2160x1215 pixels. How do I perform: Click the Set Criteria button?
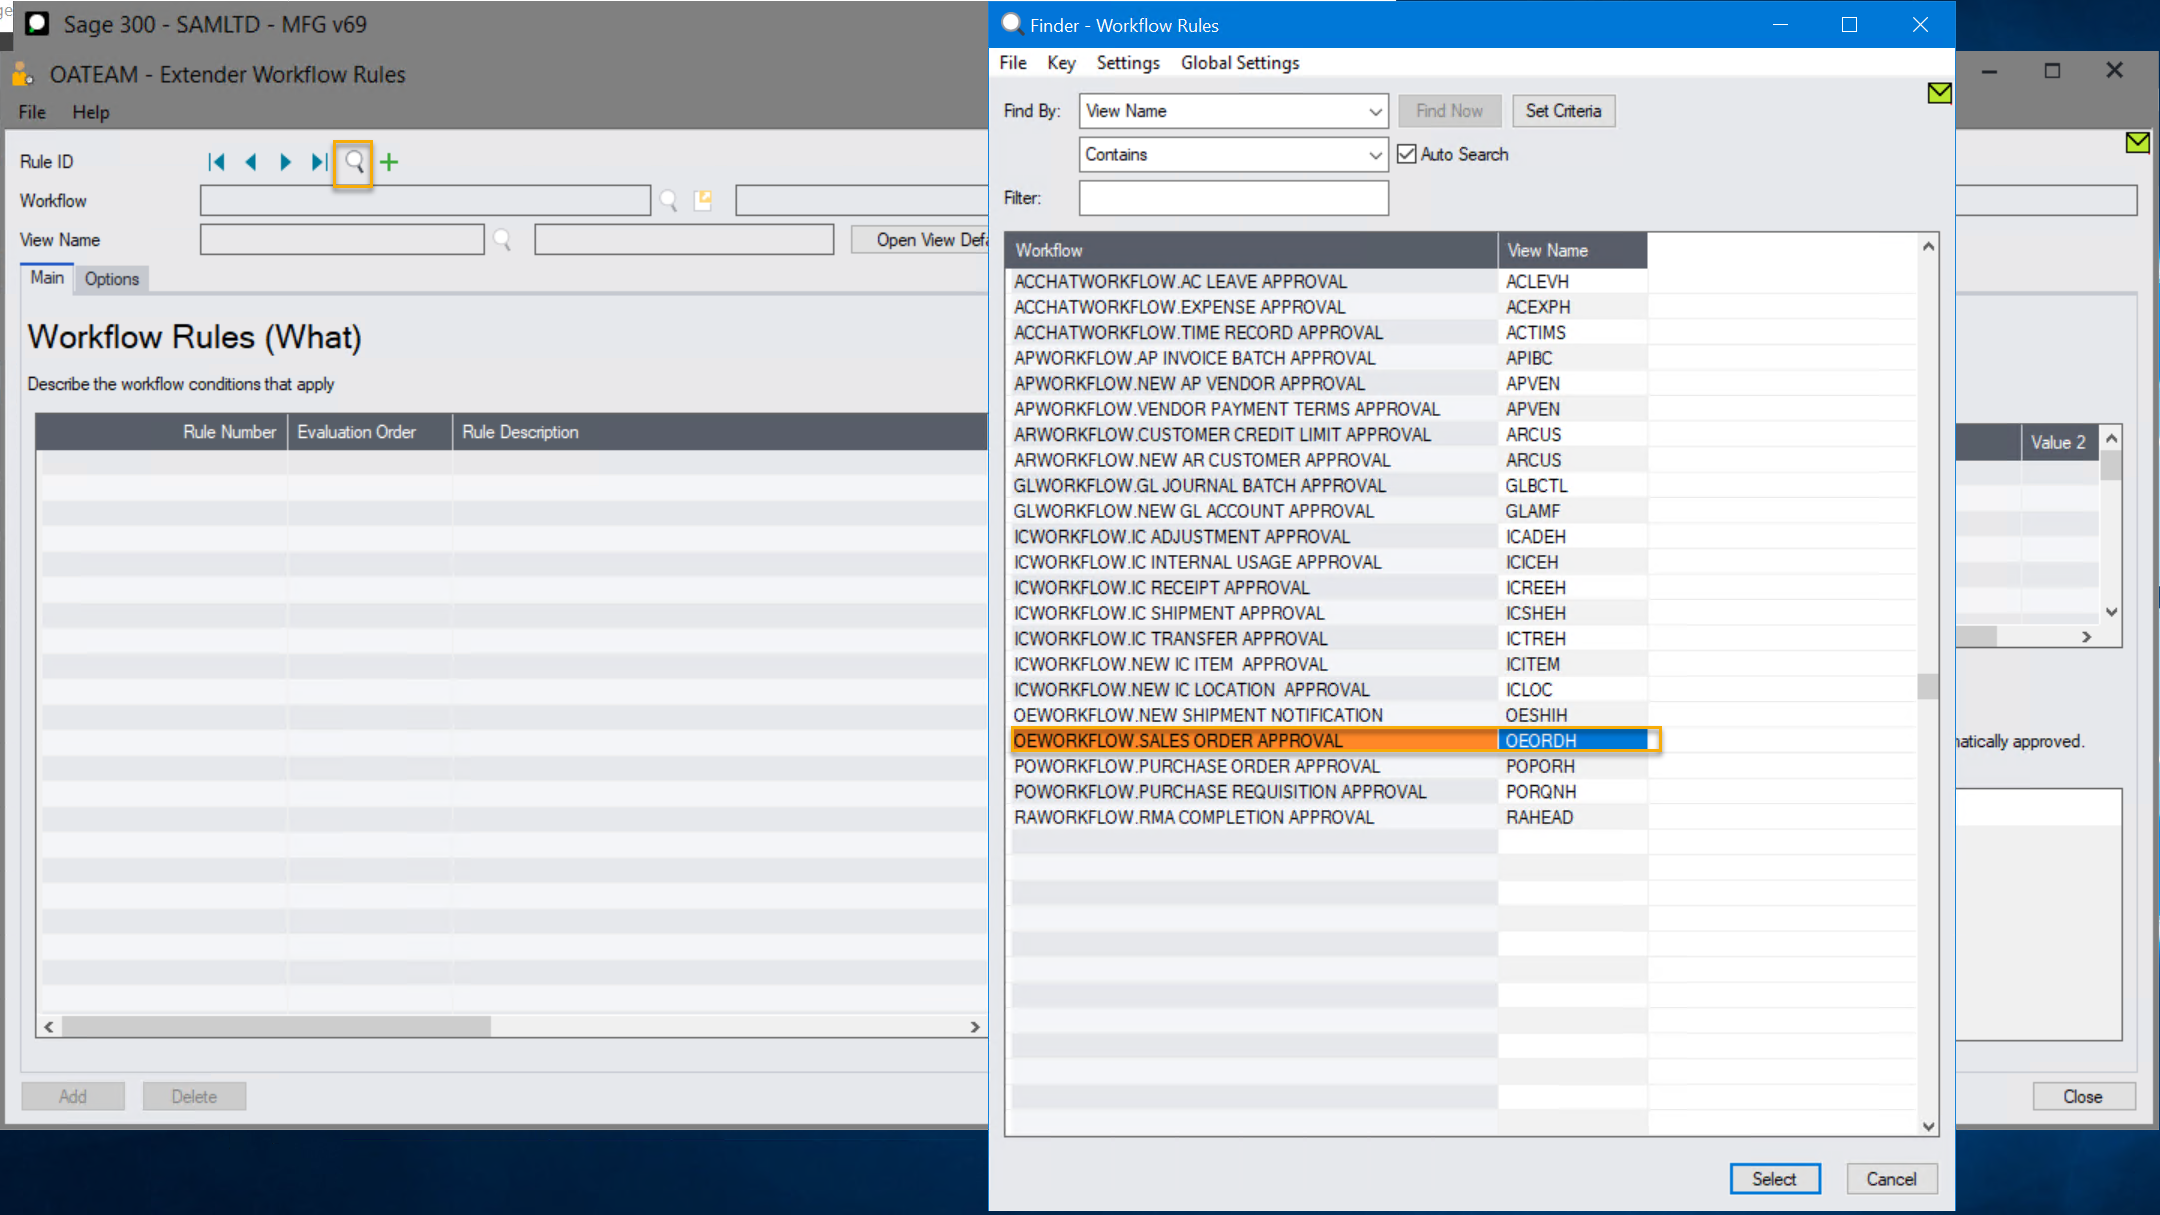(1563, 110)
